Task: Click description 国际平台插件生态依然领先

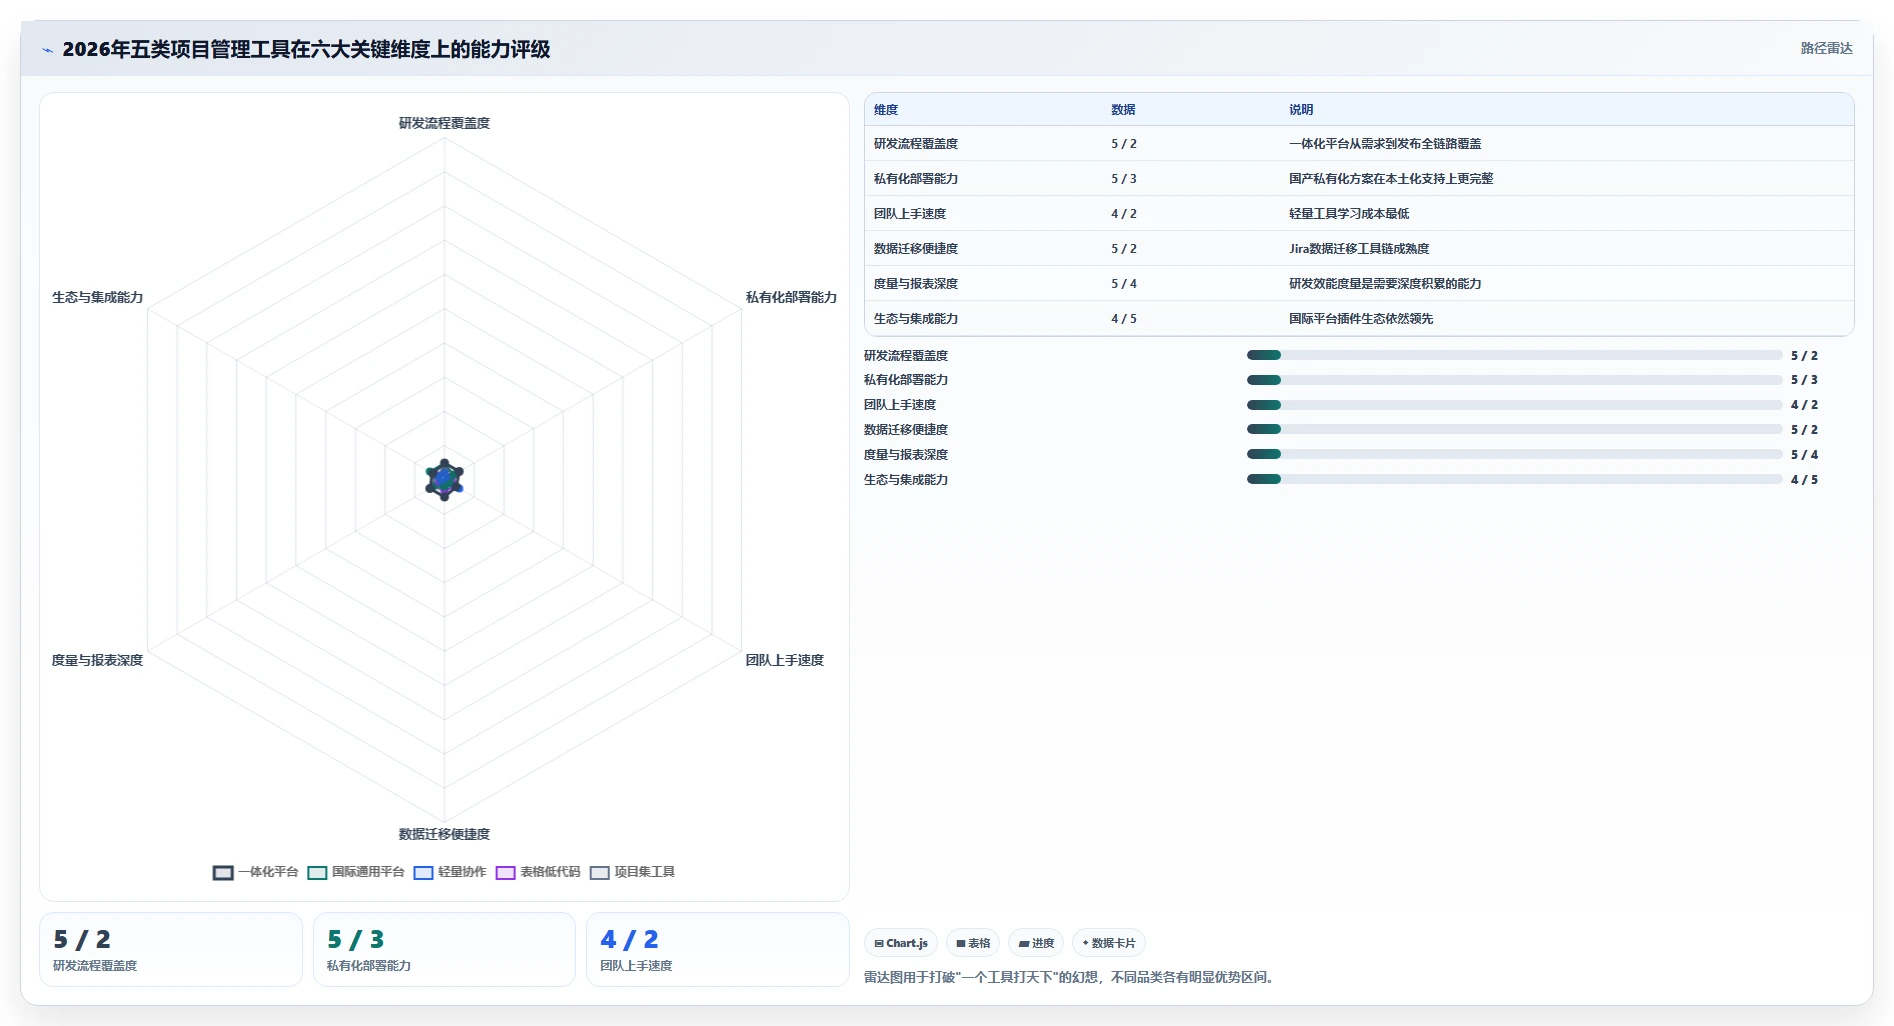Action: coord(1361,319)
